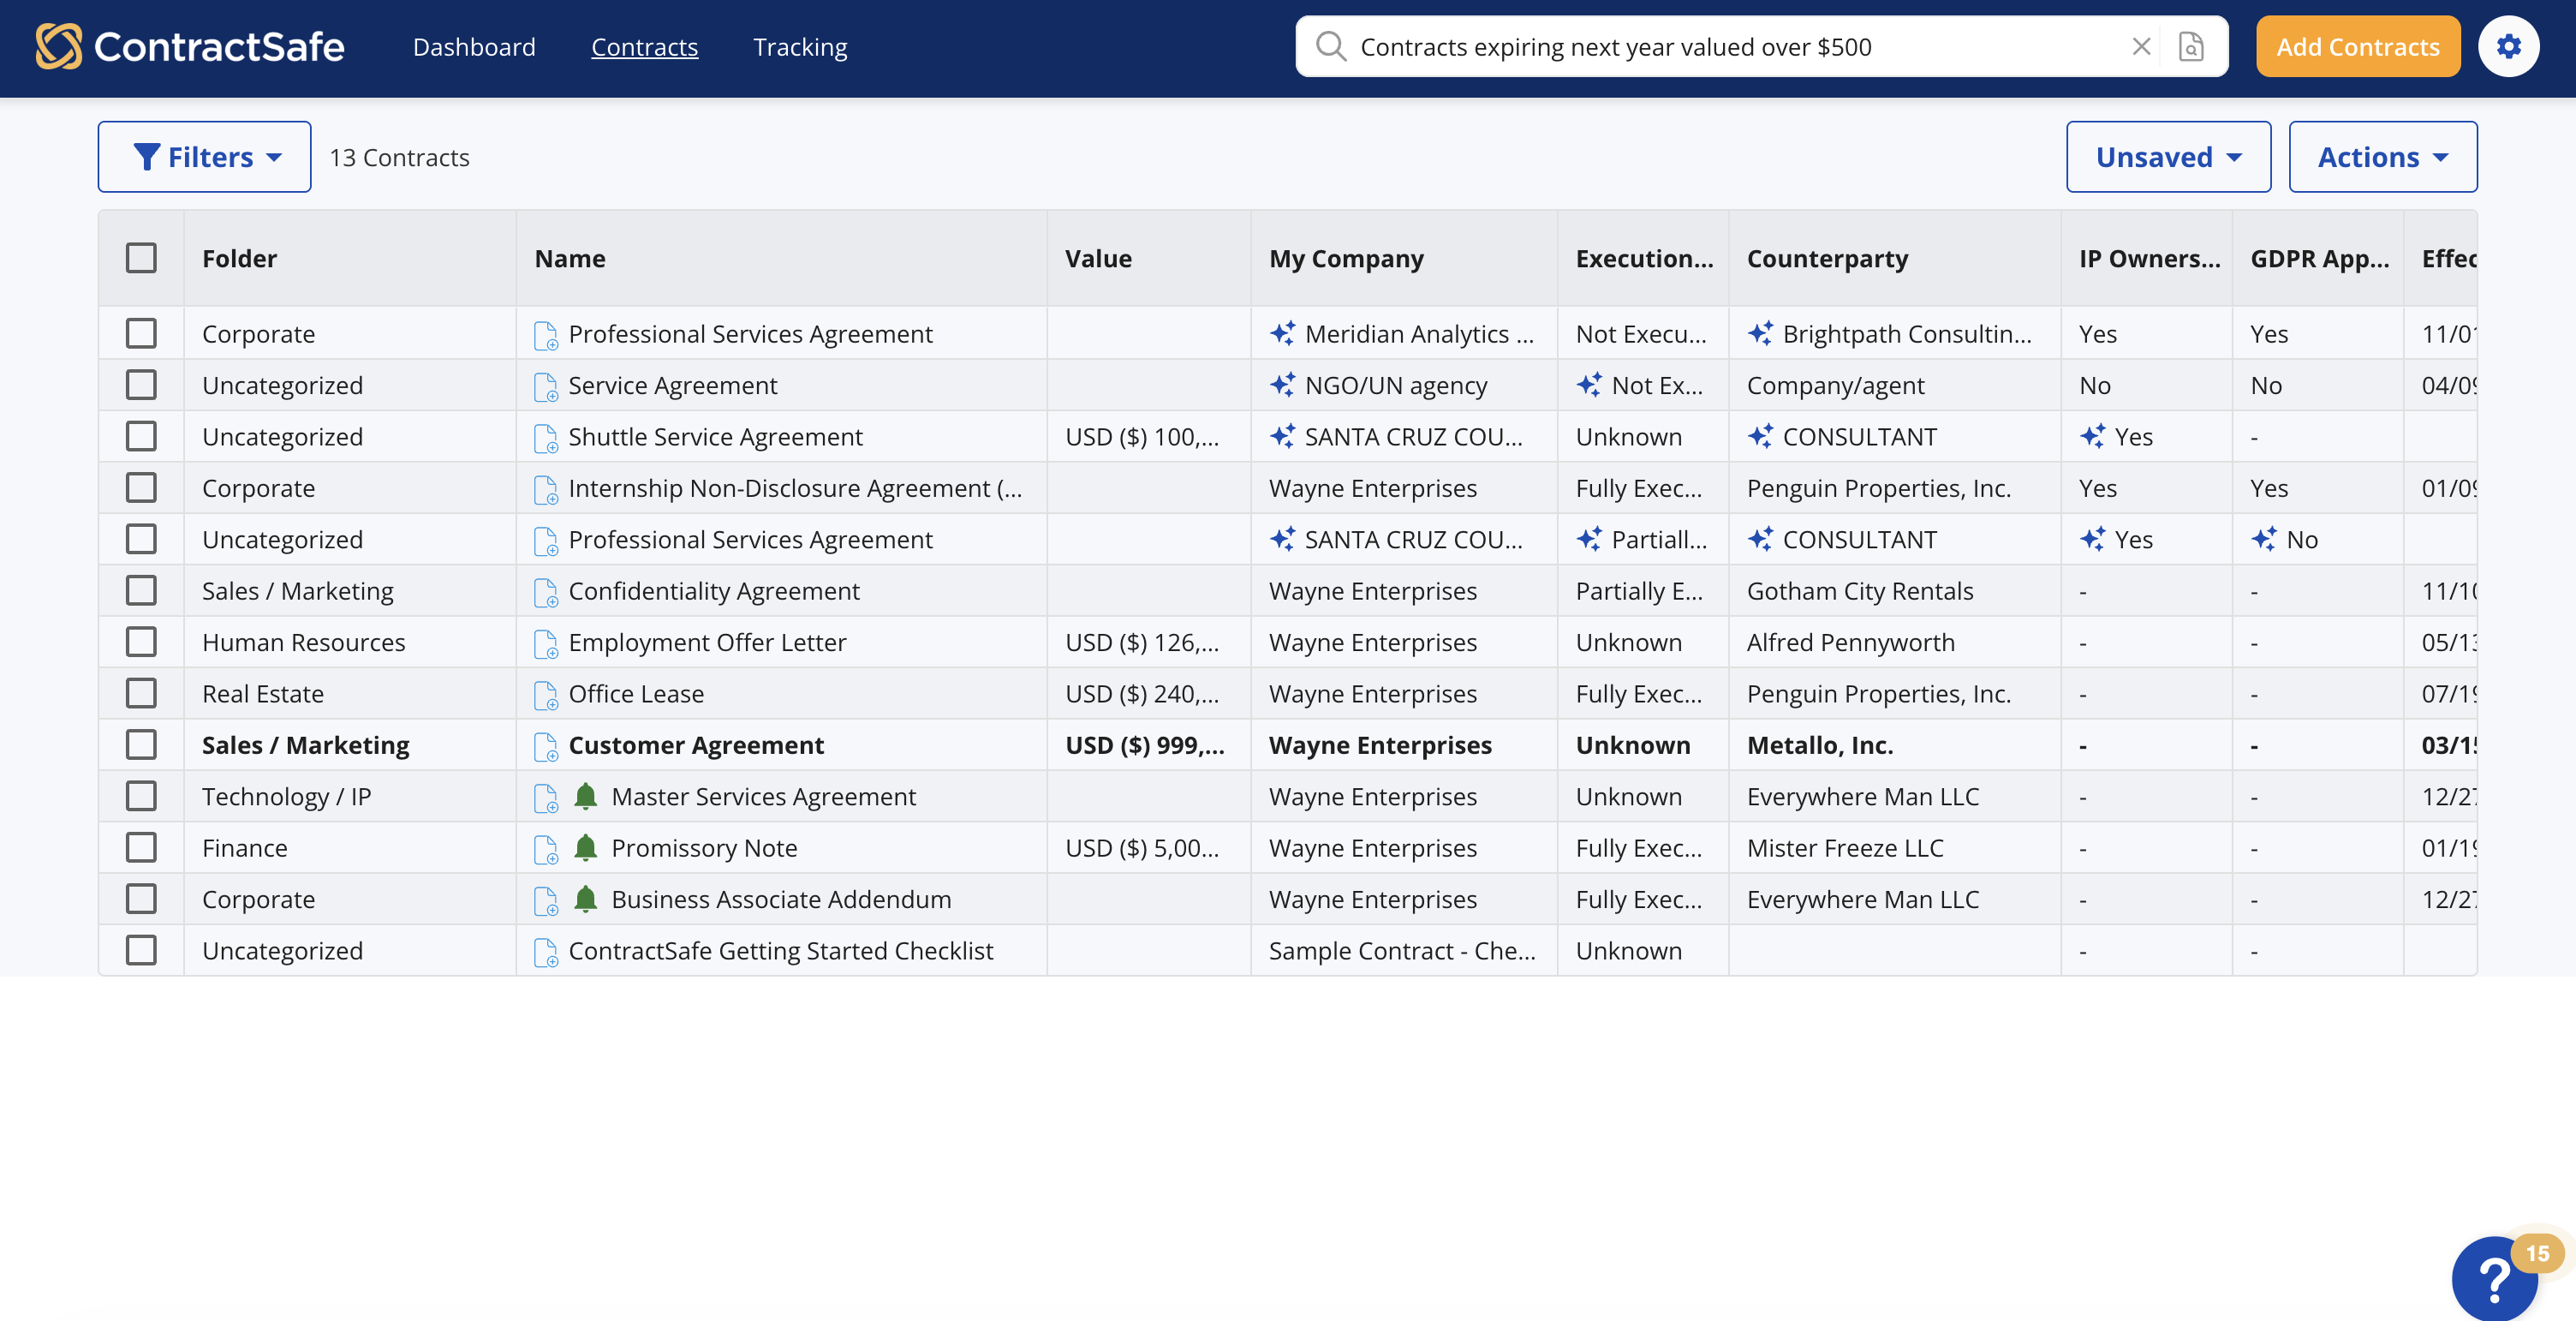The width and height of the screenshot is (2576, 1321).
Task: Clear the search query with X
Action: coord(2141,46)
